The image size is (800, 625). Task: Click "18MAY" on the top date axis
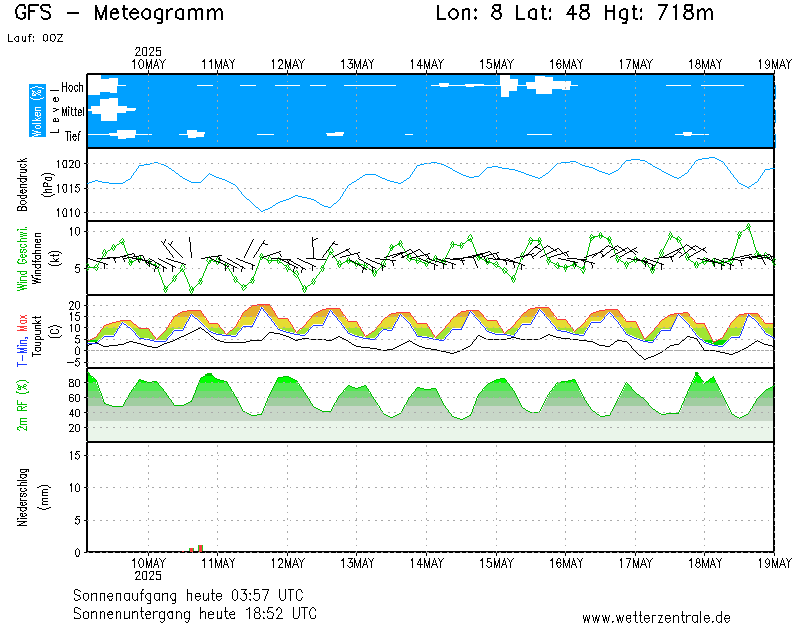705,65
